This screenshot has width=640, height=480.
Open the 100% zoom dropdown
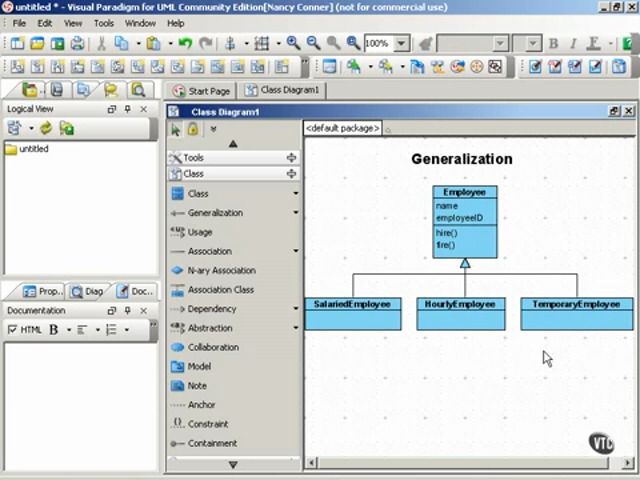click(402, 43)
